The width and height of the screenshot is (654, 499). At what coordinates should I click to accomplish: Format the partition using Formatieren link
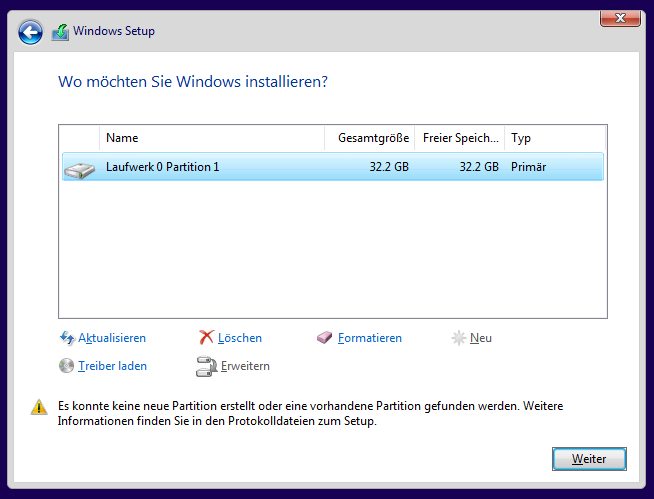coord(370,338)
